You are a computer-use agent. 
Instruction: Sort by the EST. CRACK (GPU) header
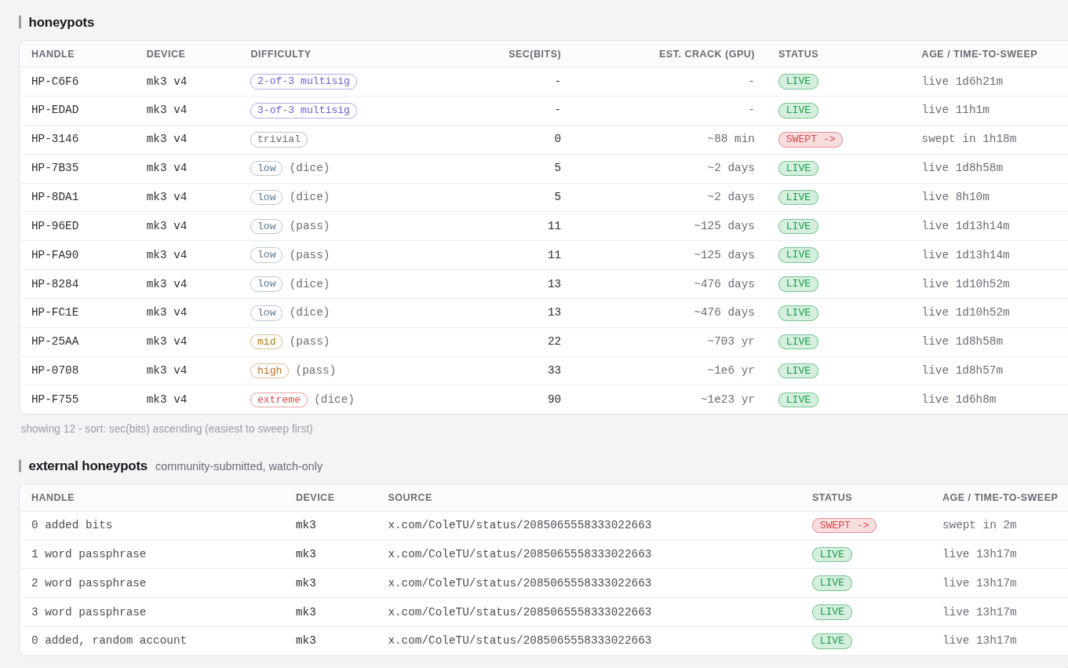[706, 54]
